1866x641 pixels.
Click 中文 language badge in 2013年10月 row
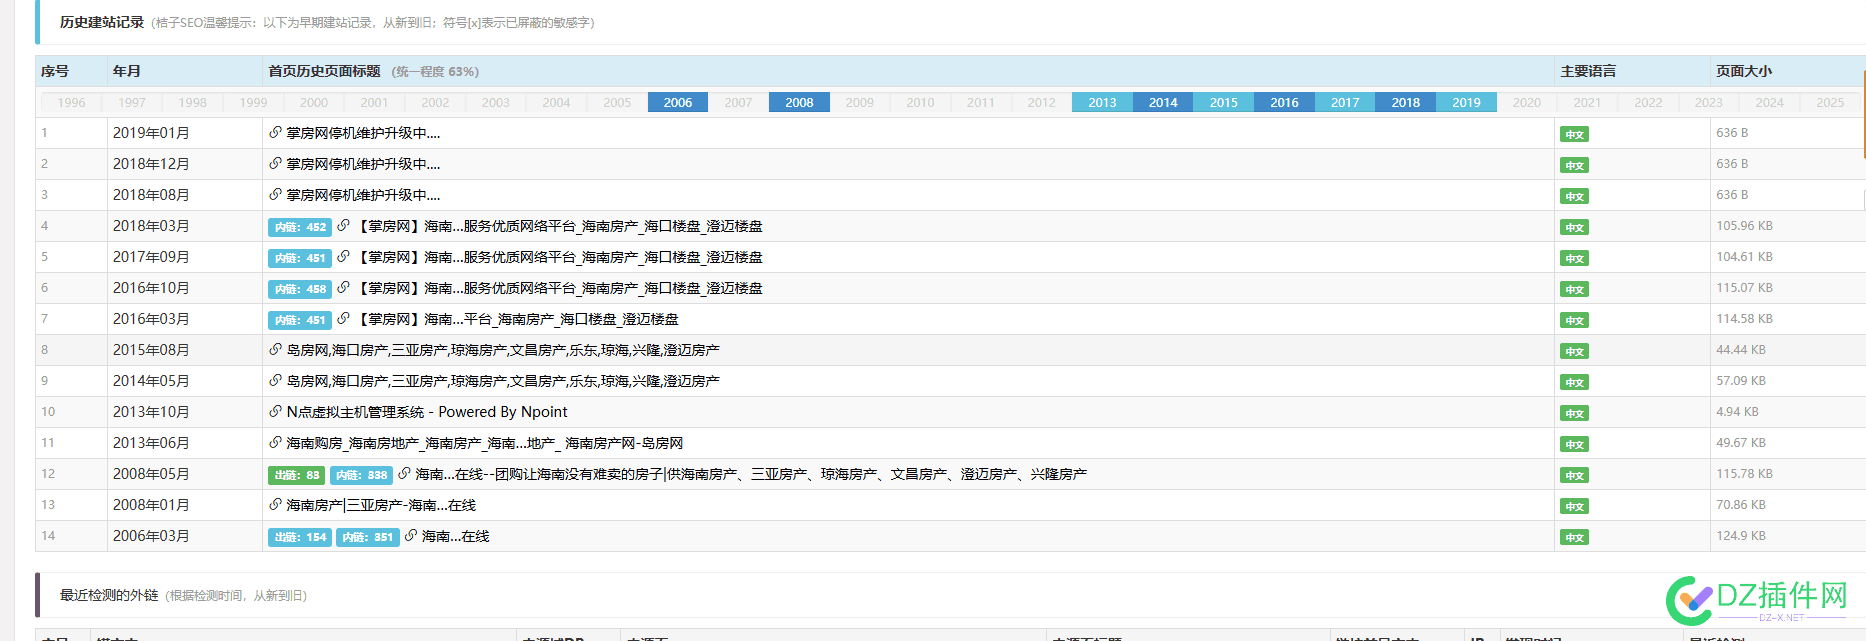click(x=1574, y=413)
